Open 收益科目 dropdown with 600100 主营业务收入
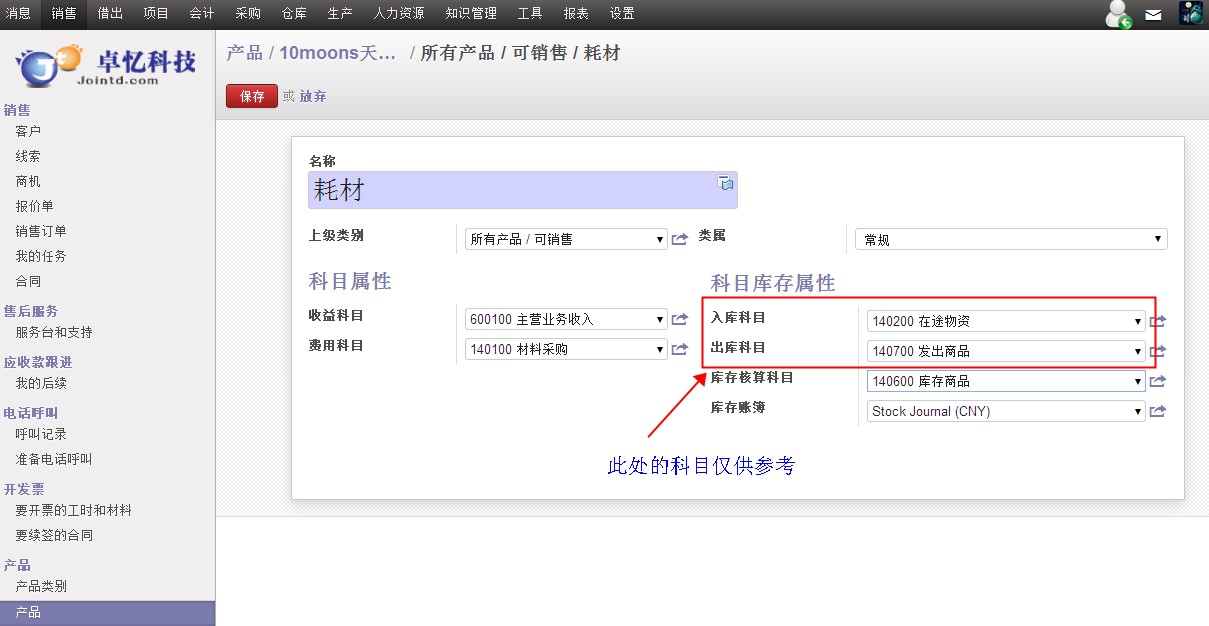The height and width of the screenshot is (626, 1209). tap(566, 319)
